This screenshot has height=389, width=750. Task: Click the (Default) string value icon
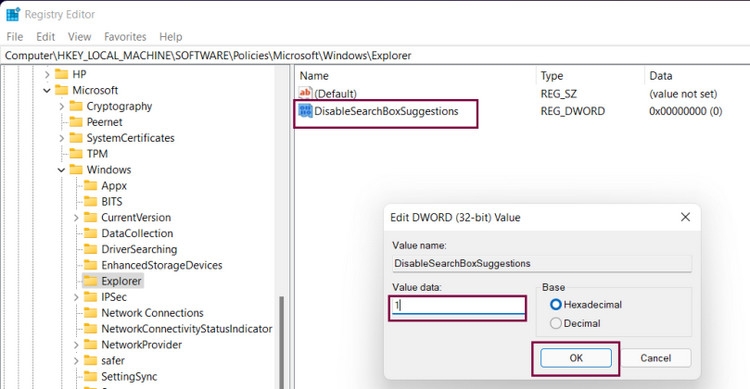click(305, 93)
